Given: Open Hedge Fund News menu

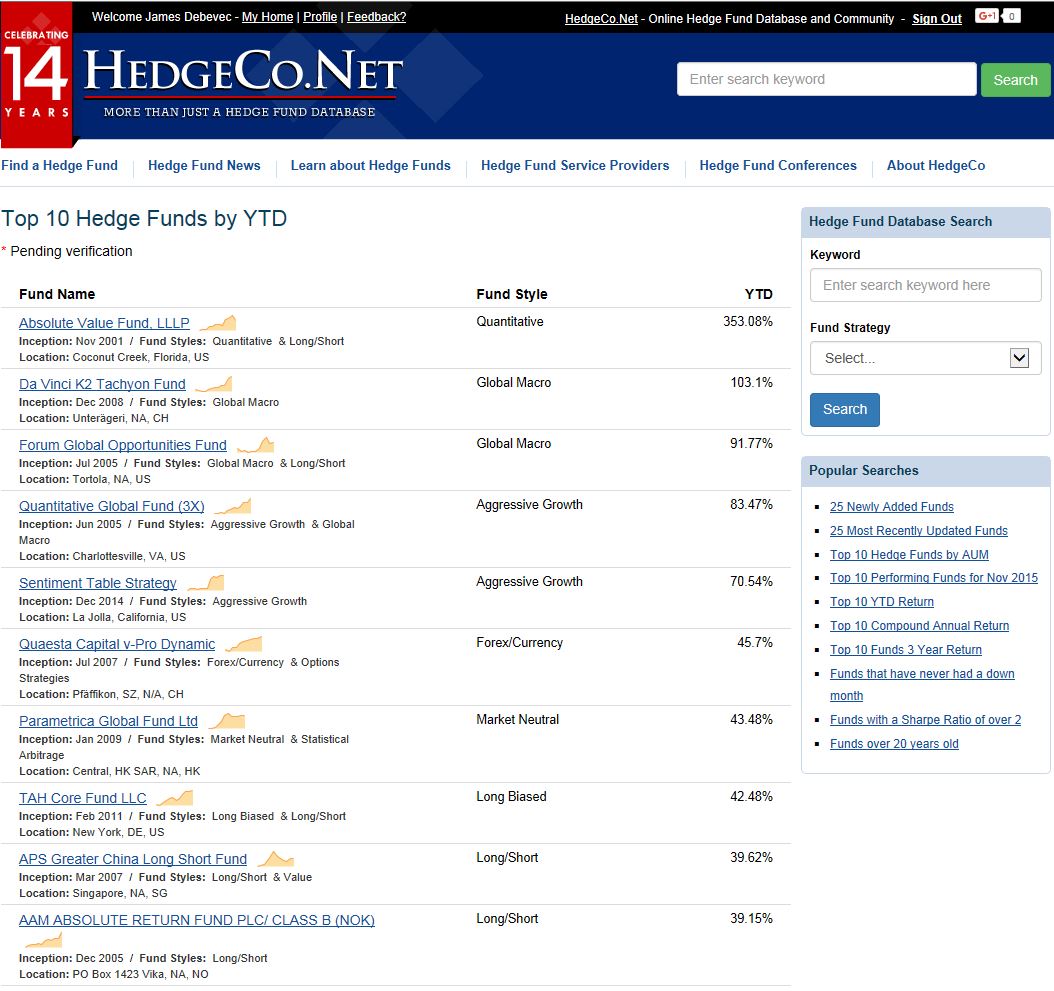Looking at the screenshot, I should click(x=204, y=165).
